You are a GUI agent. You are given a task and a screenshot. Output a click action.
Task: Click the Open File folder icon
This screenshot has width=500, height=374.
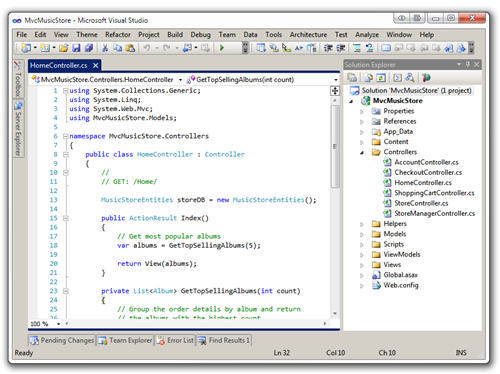click(x=64, y=48)
